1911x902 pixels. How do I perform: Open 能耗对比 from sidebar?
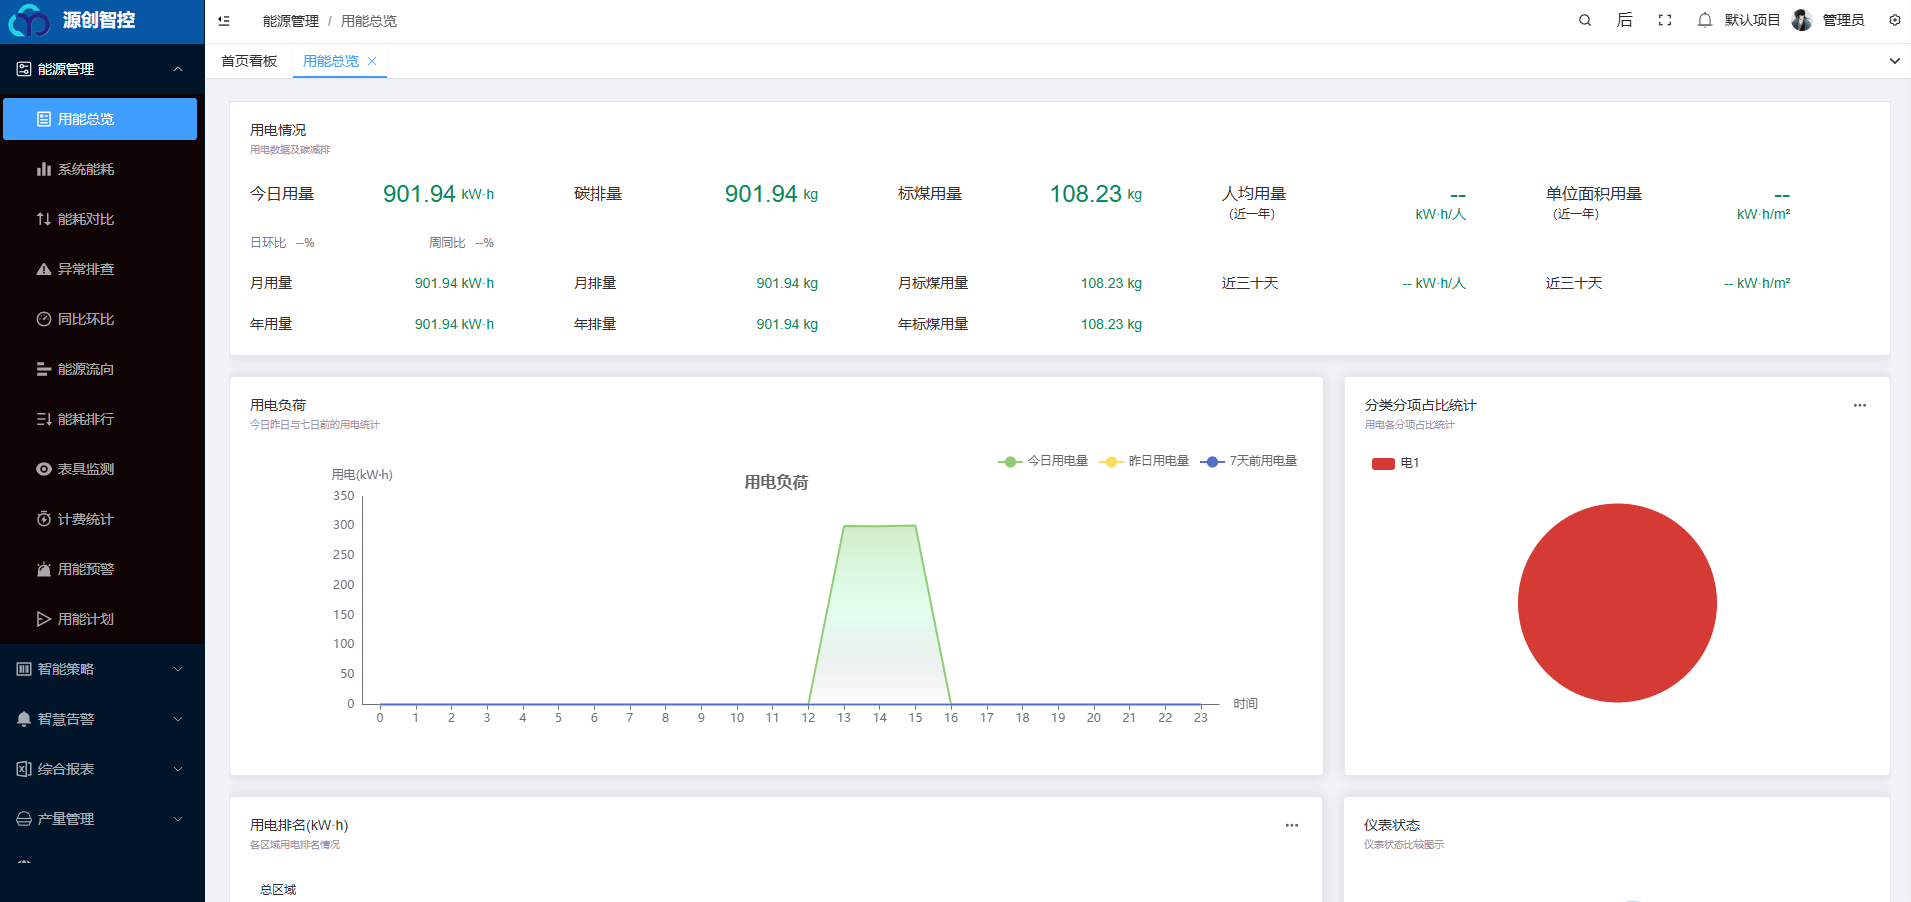pos(100,219)
